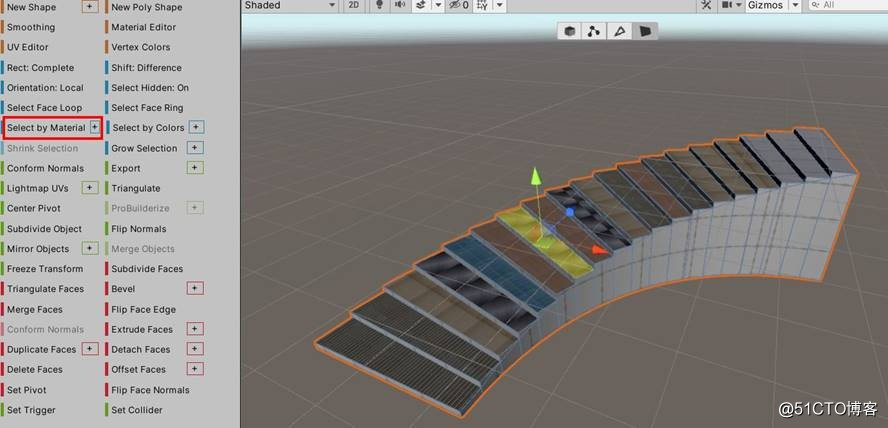The height and width of the screenshot is (428, 888).
Task: Toggle Rect: Complete selection setting
Action: (x=40, y=68)
